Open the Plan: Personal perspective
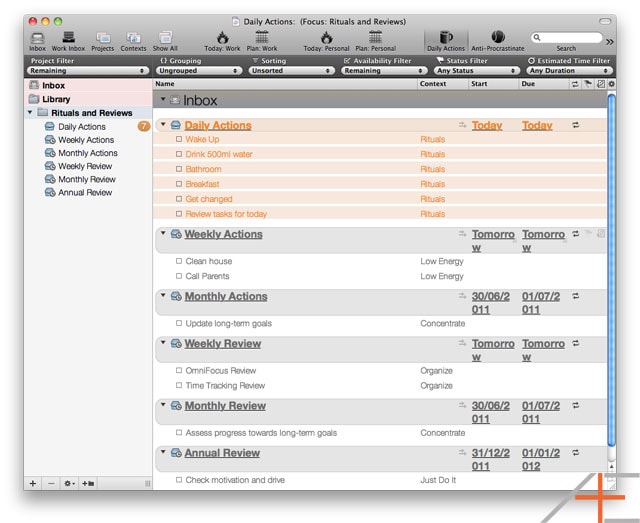Viewport: 640px width, 523px height. 376,42
